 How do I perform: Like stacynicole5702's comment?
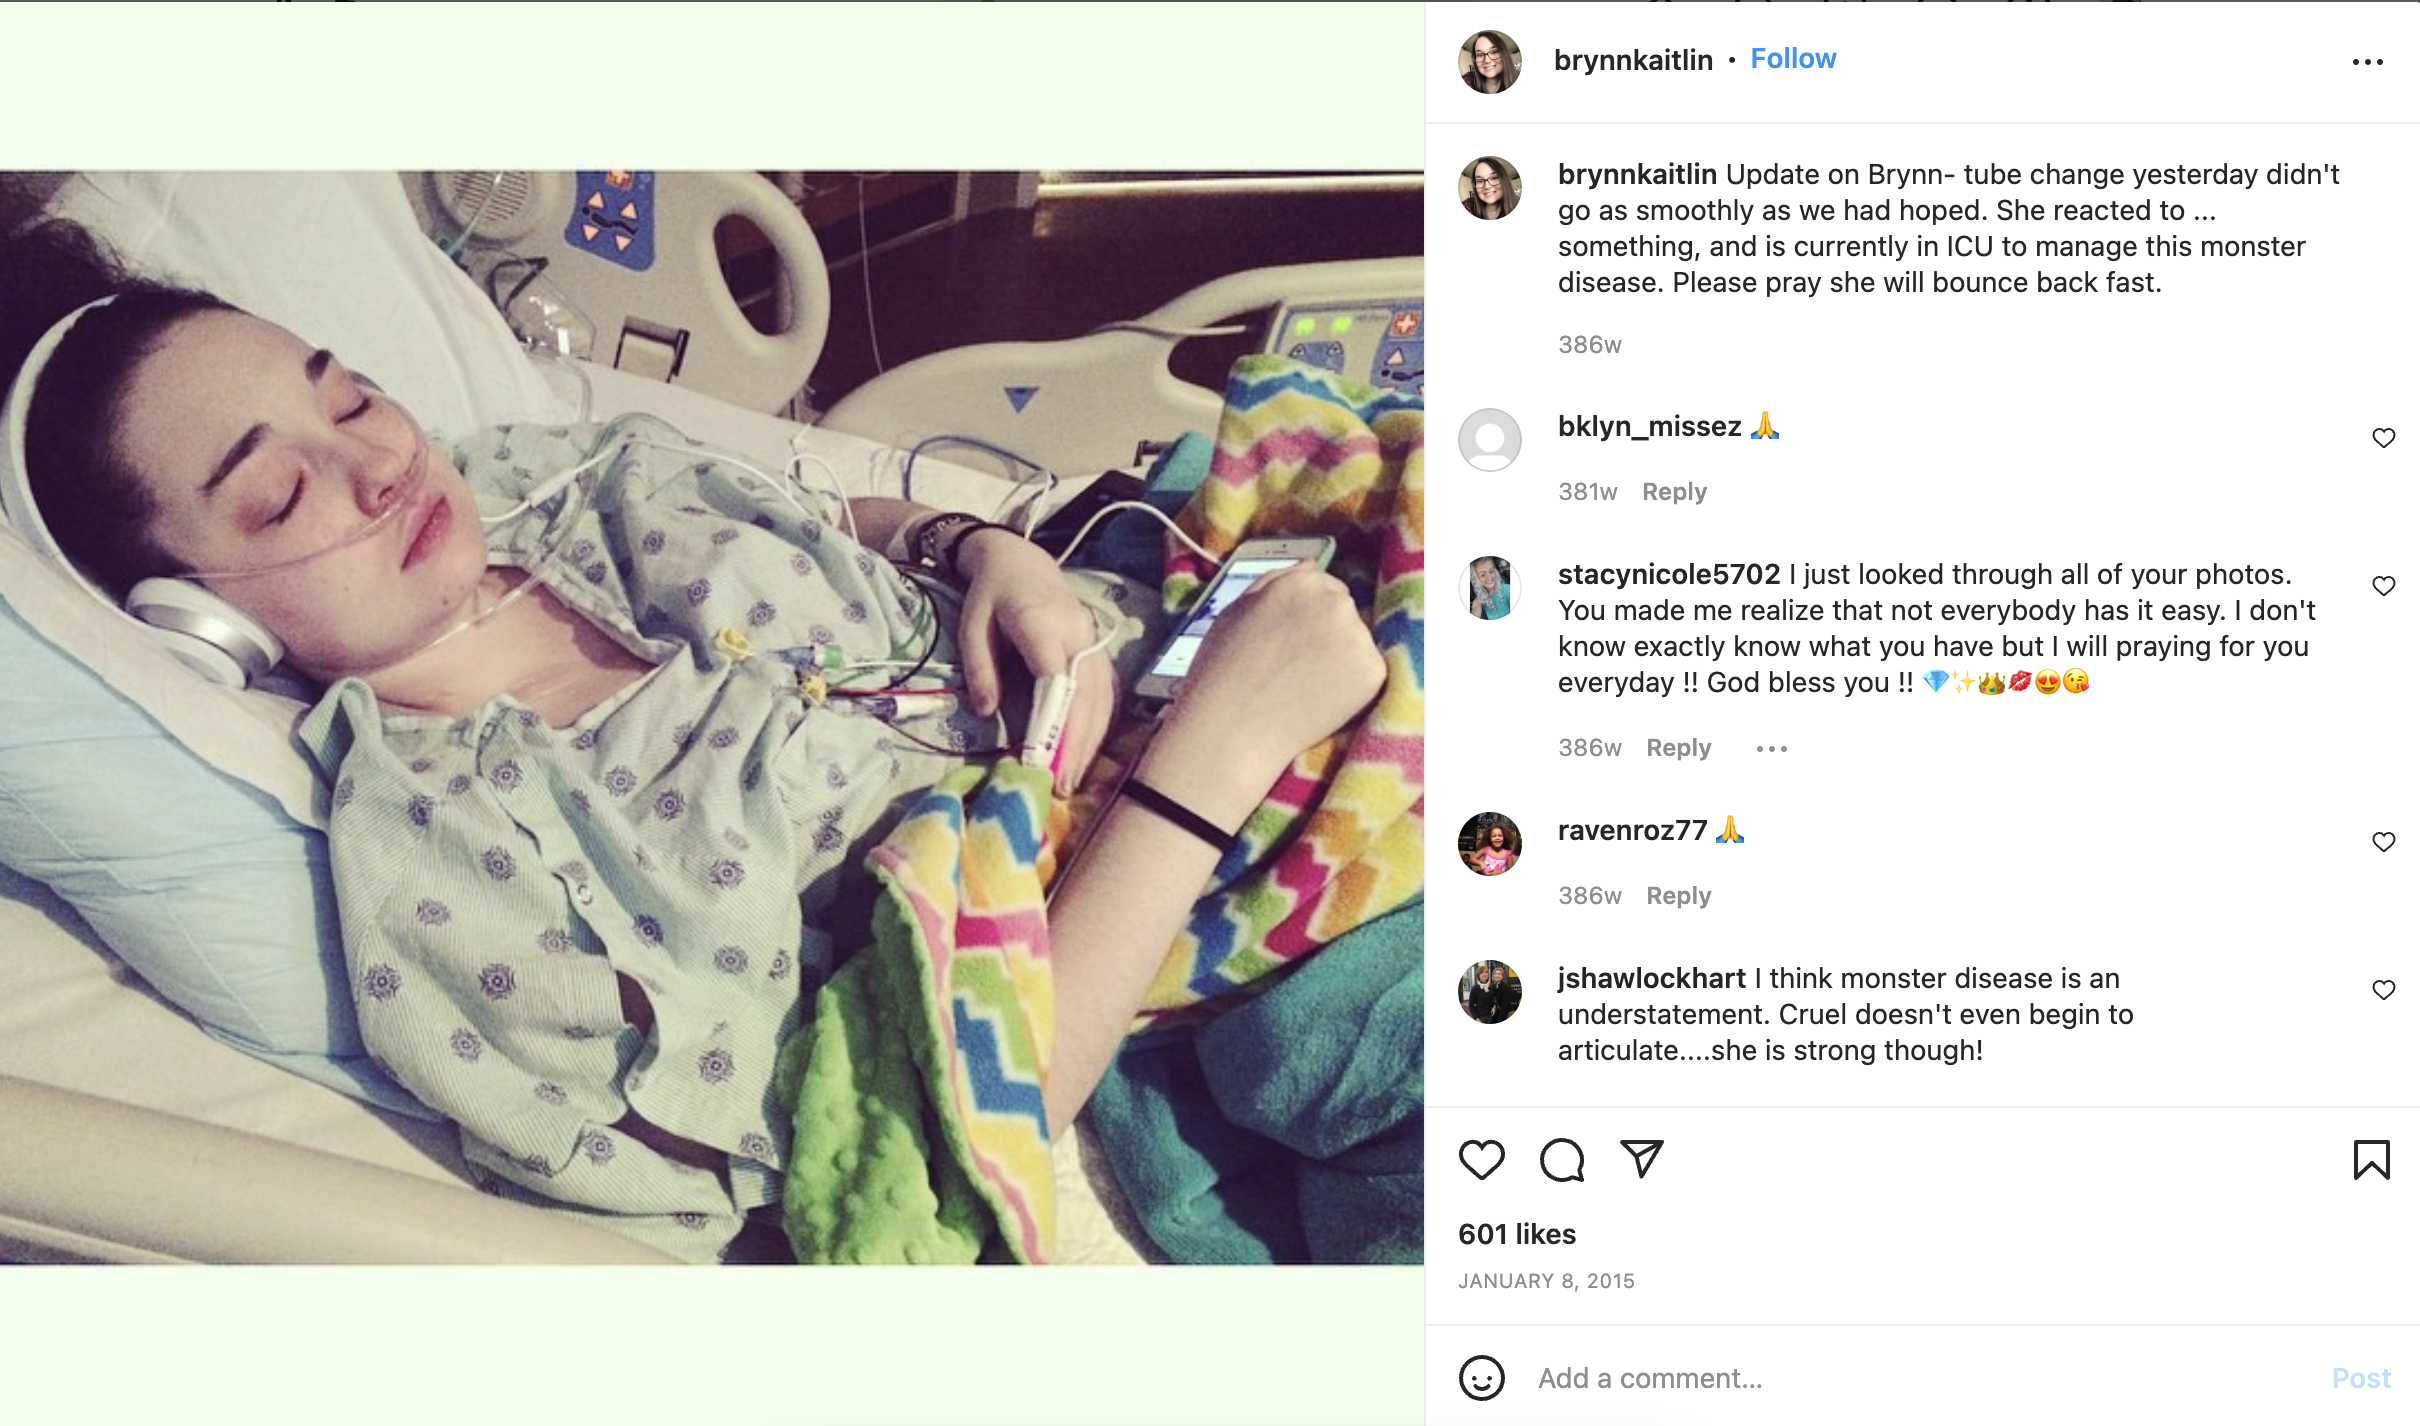point(2383,586)
